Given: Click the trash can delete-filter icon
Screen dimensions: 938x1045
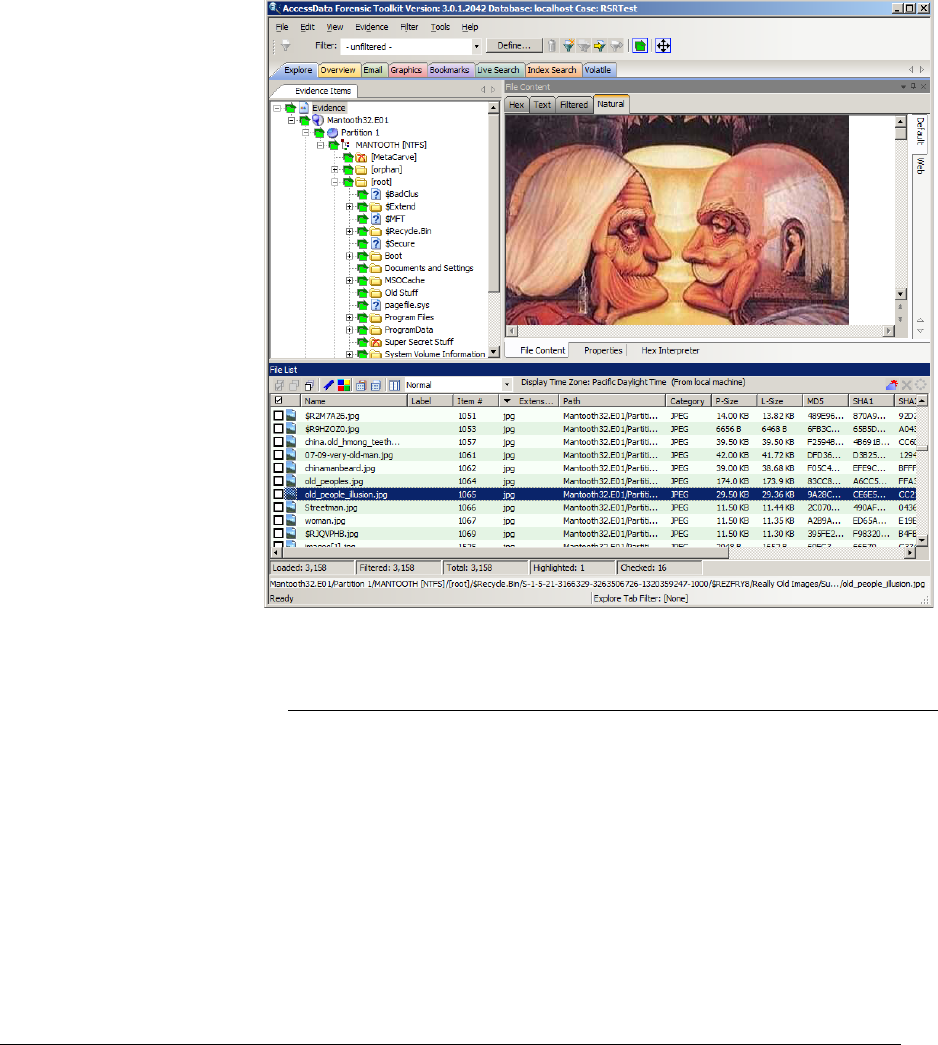Looking at the screenshot, I should point(552,46).
